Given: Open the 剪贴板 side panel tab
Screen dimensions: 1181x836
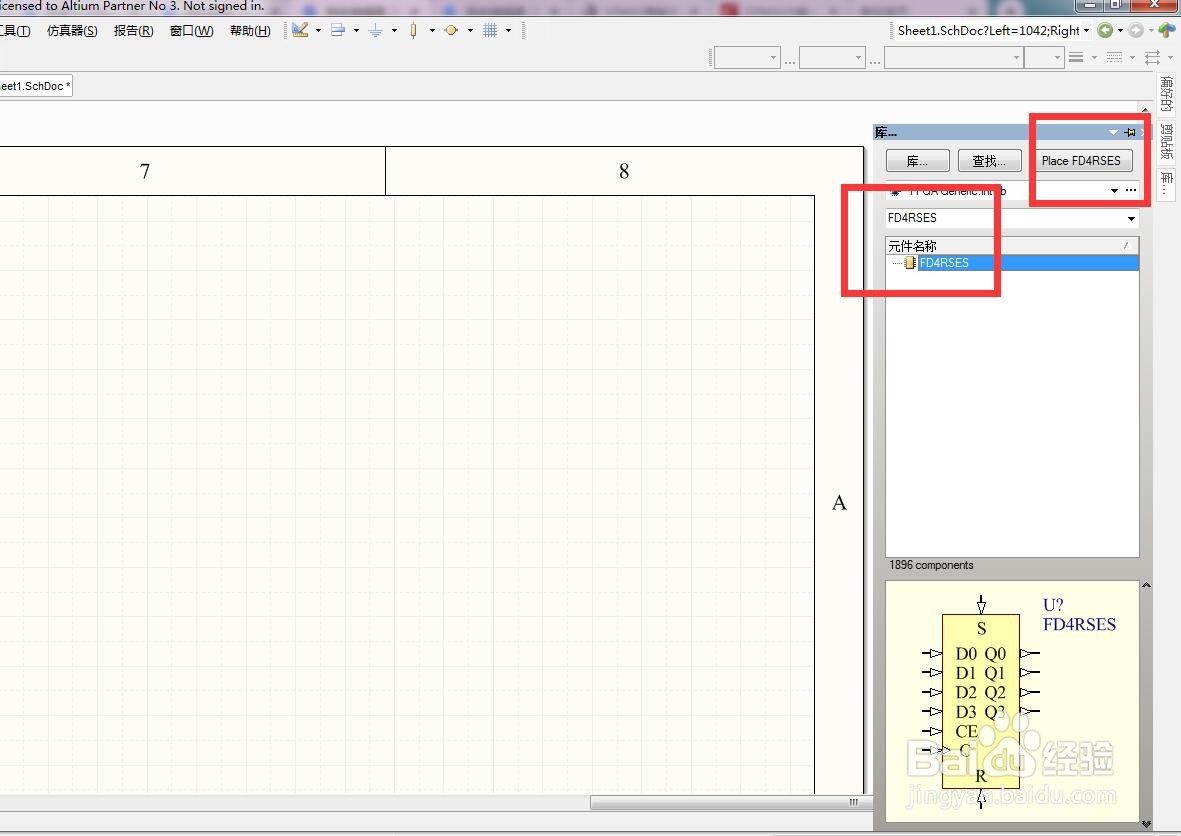Looking at the screenshot, I should click(1167, 142).
